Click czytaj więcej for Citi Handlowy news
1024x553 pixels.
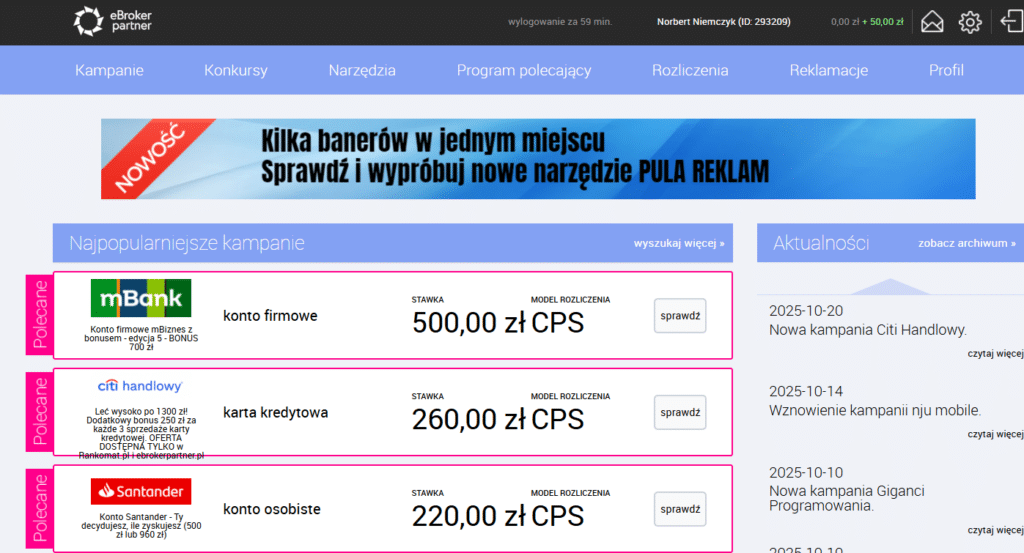coord(995,354)
